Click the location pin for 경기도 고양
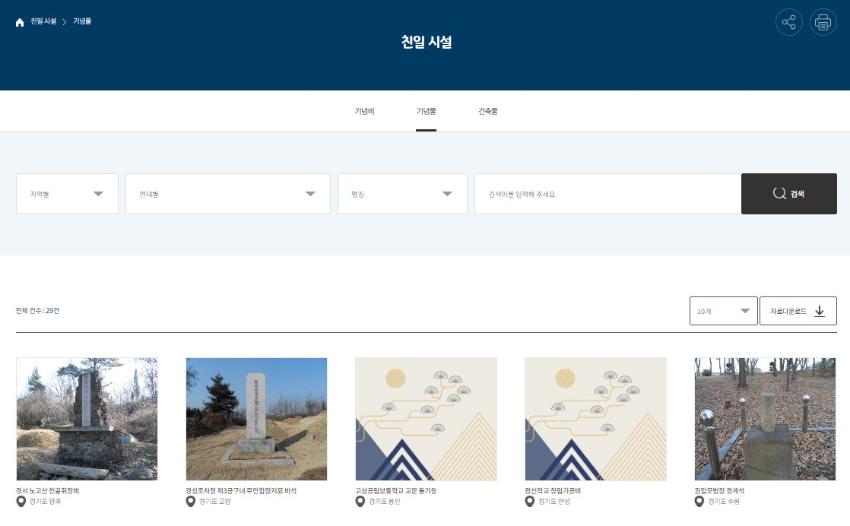850x526 pixels. 190,502
